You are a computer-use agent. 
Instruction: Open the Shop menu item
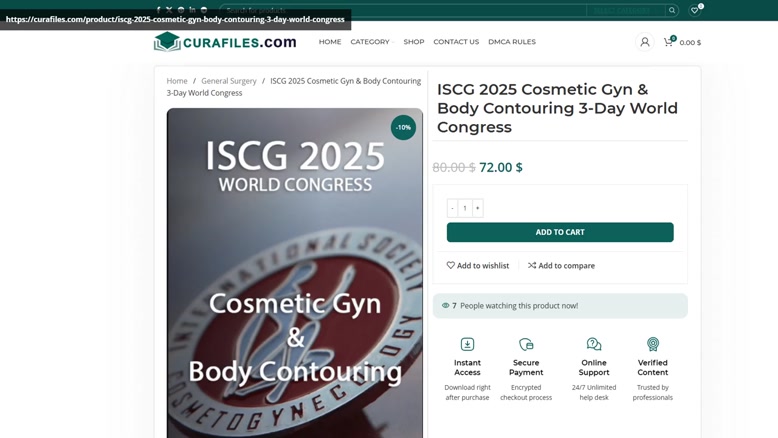point(414,42)
